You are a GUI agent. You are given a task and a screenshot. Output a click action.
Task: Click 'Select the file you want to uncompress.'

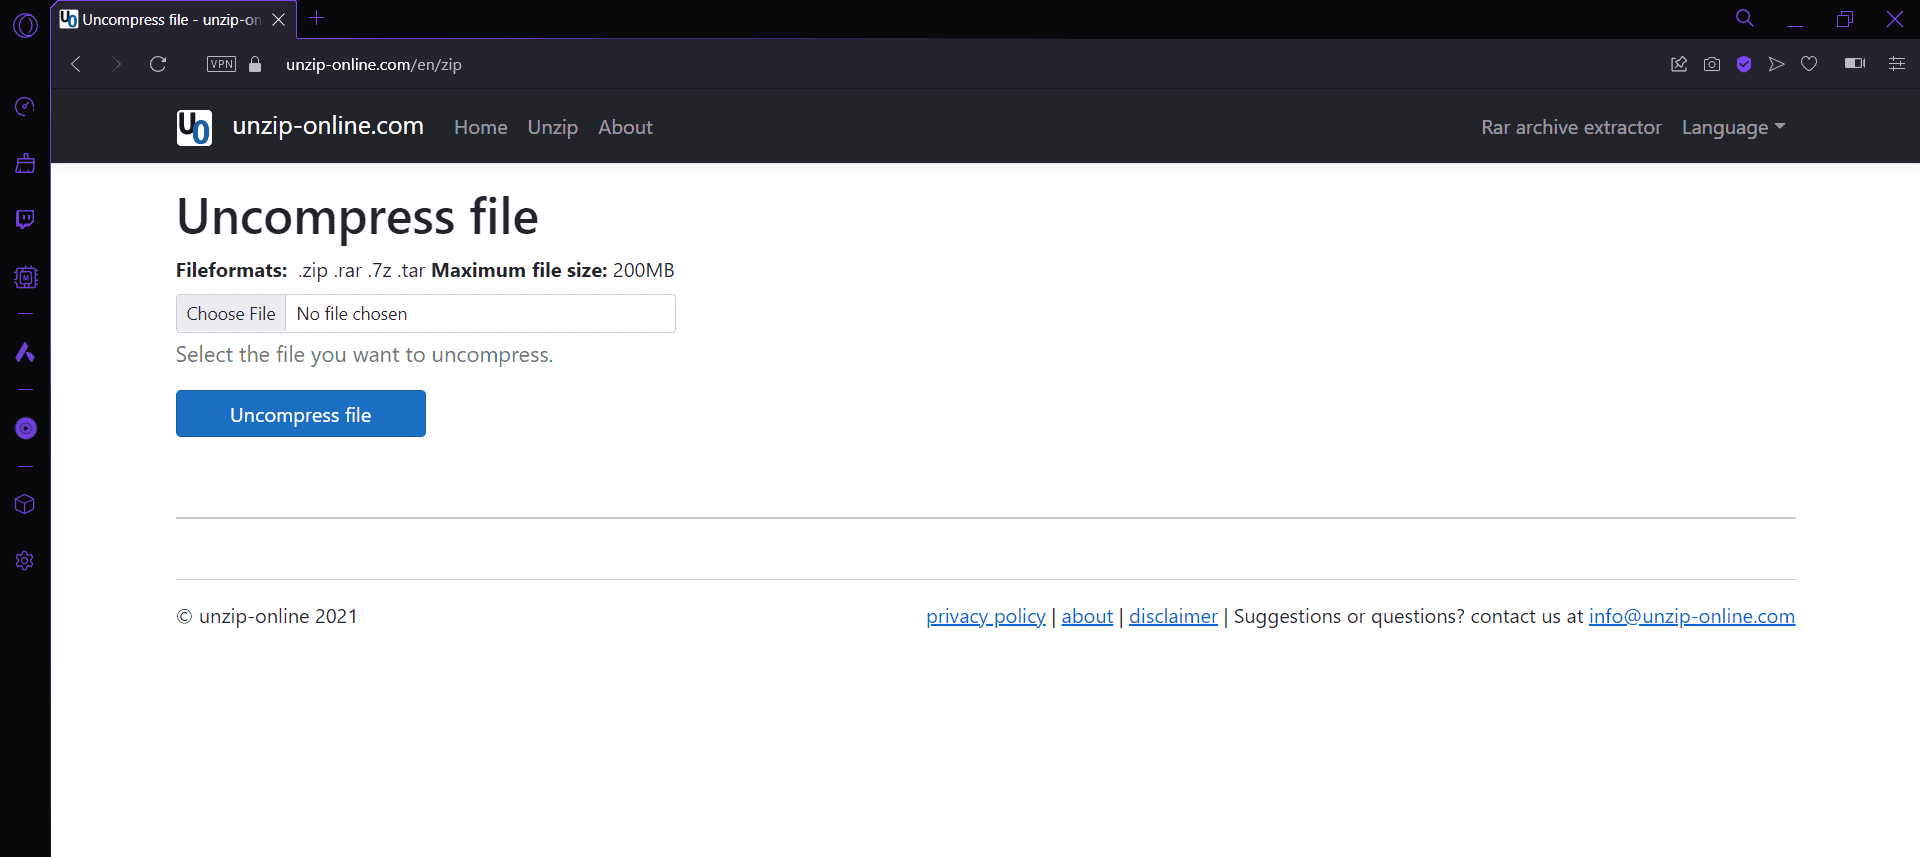364,355
